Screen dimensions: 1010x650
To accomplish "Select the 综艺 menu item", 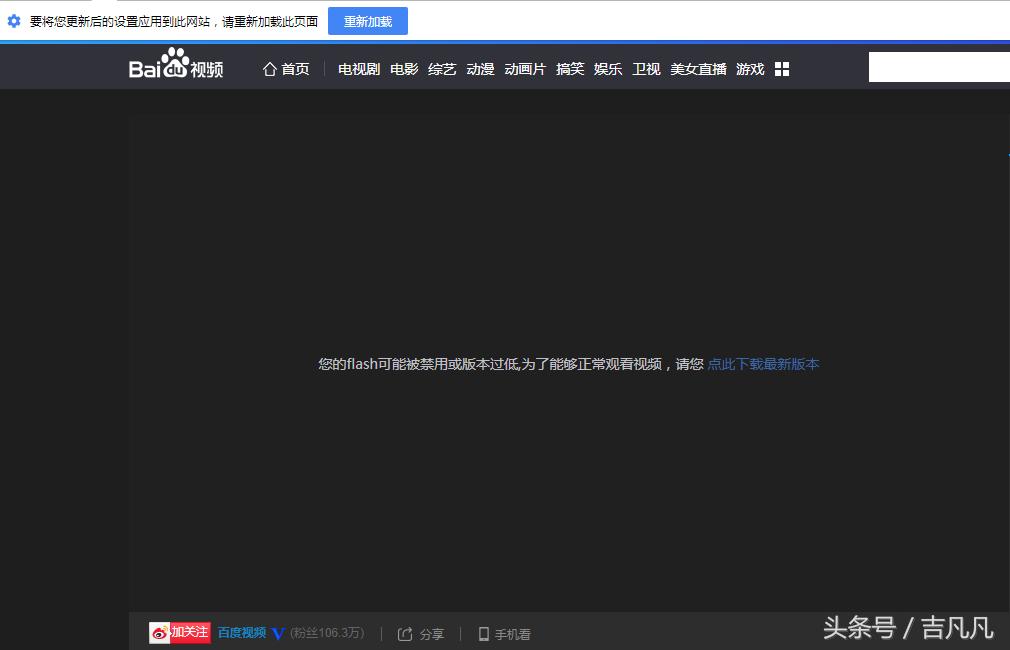I will pyautogui.click(x=441, y=68).
